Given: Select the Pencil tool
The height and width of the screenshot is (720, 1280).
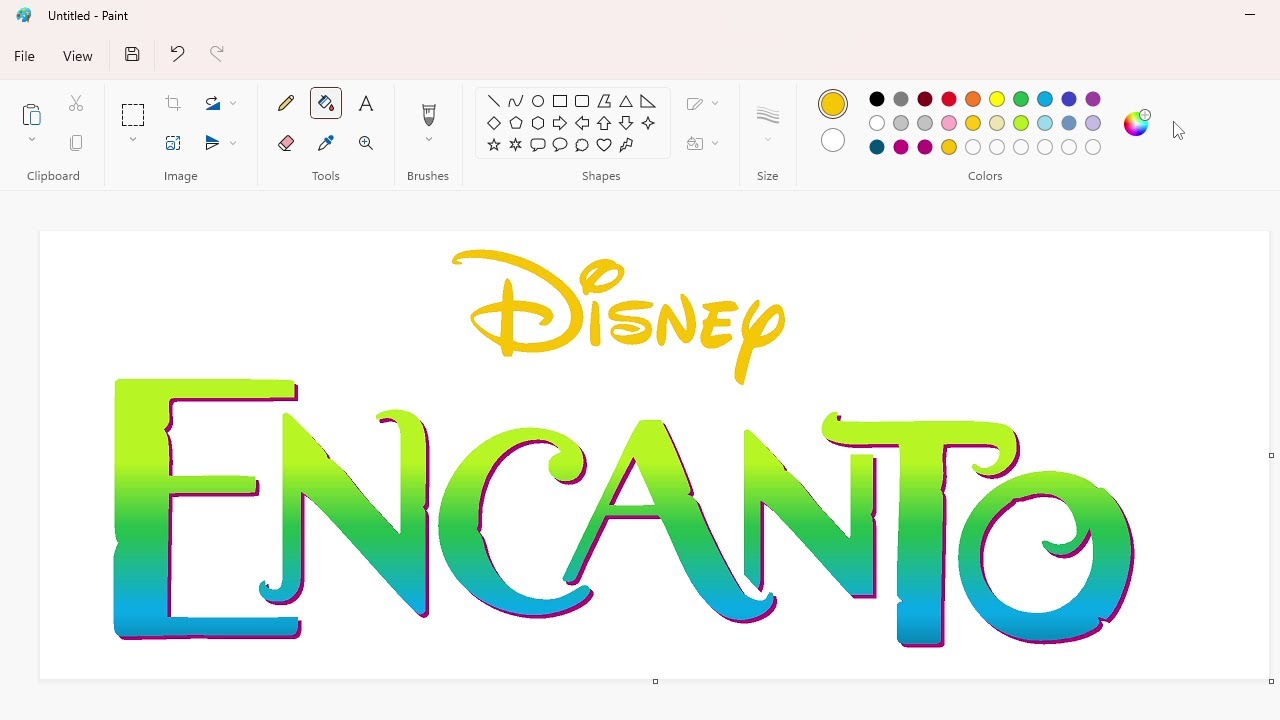Looking at the screenshot, I should point(286,103).
